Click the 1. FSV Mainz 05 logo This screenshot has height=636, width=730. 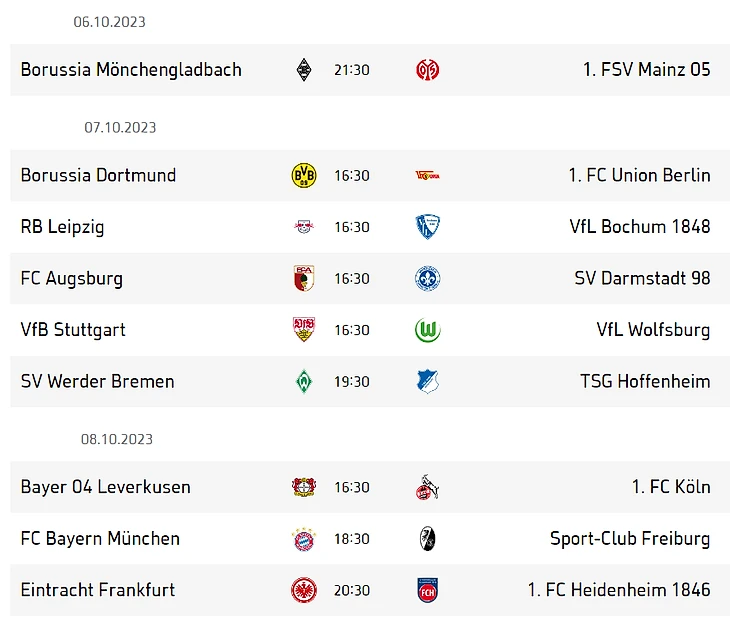click(x=427, y=70)
